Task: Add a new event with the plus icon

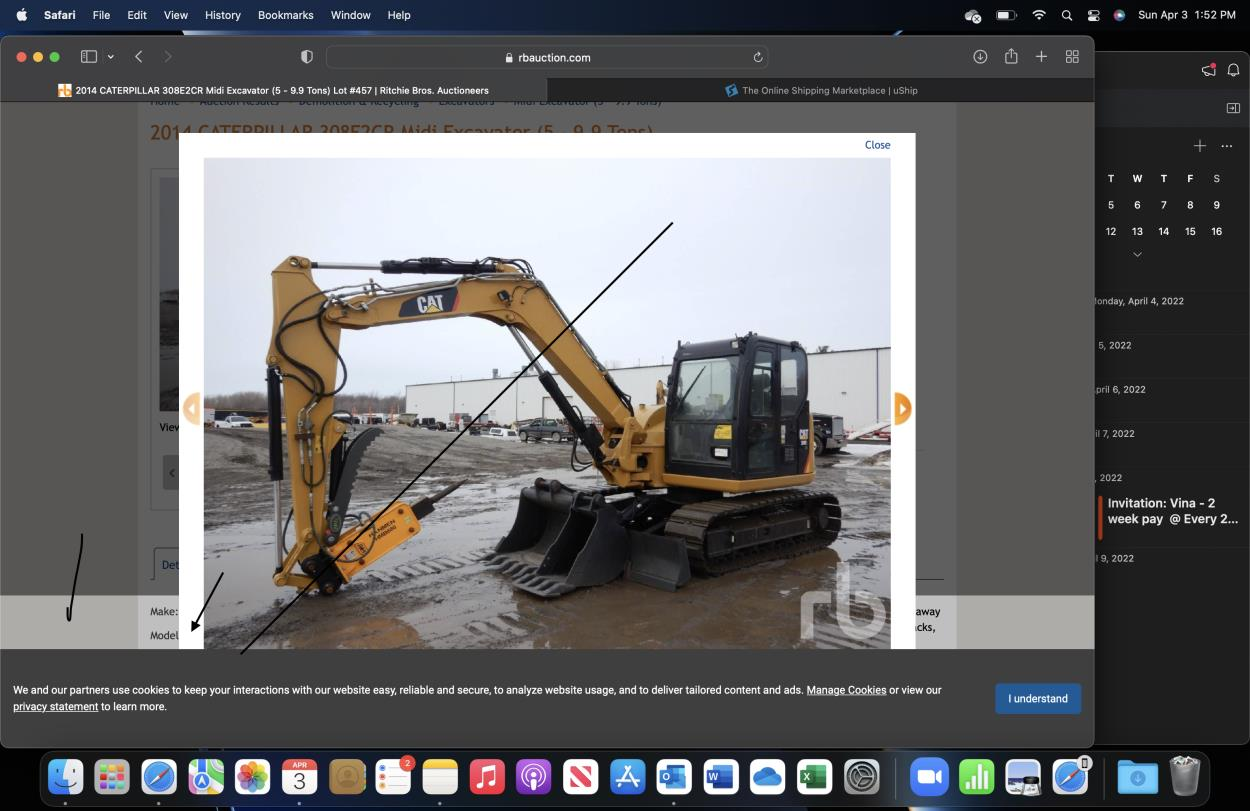Action: click(x=1200, y=146)
